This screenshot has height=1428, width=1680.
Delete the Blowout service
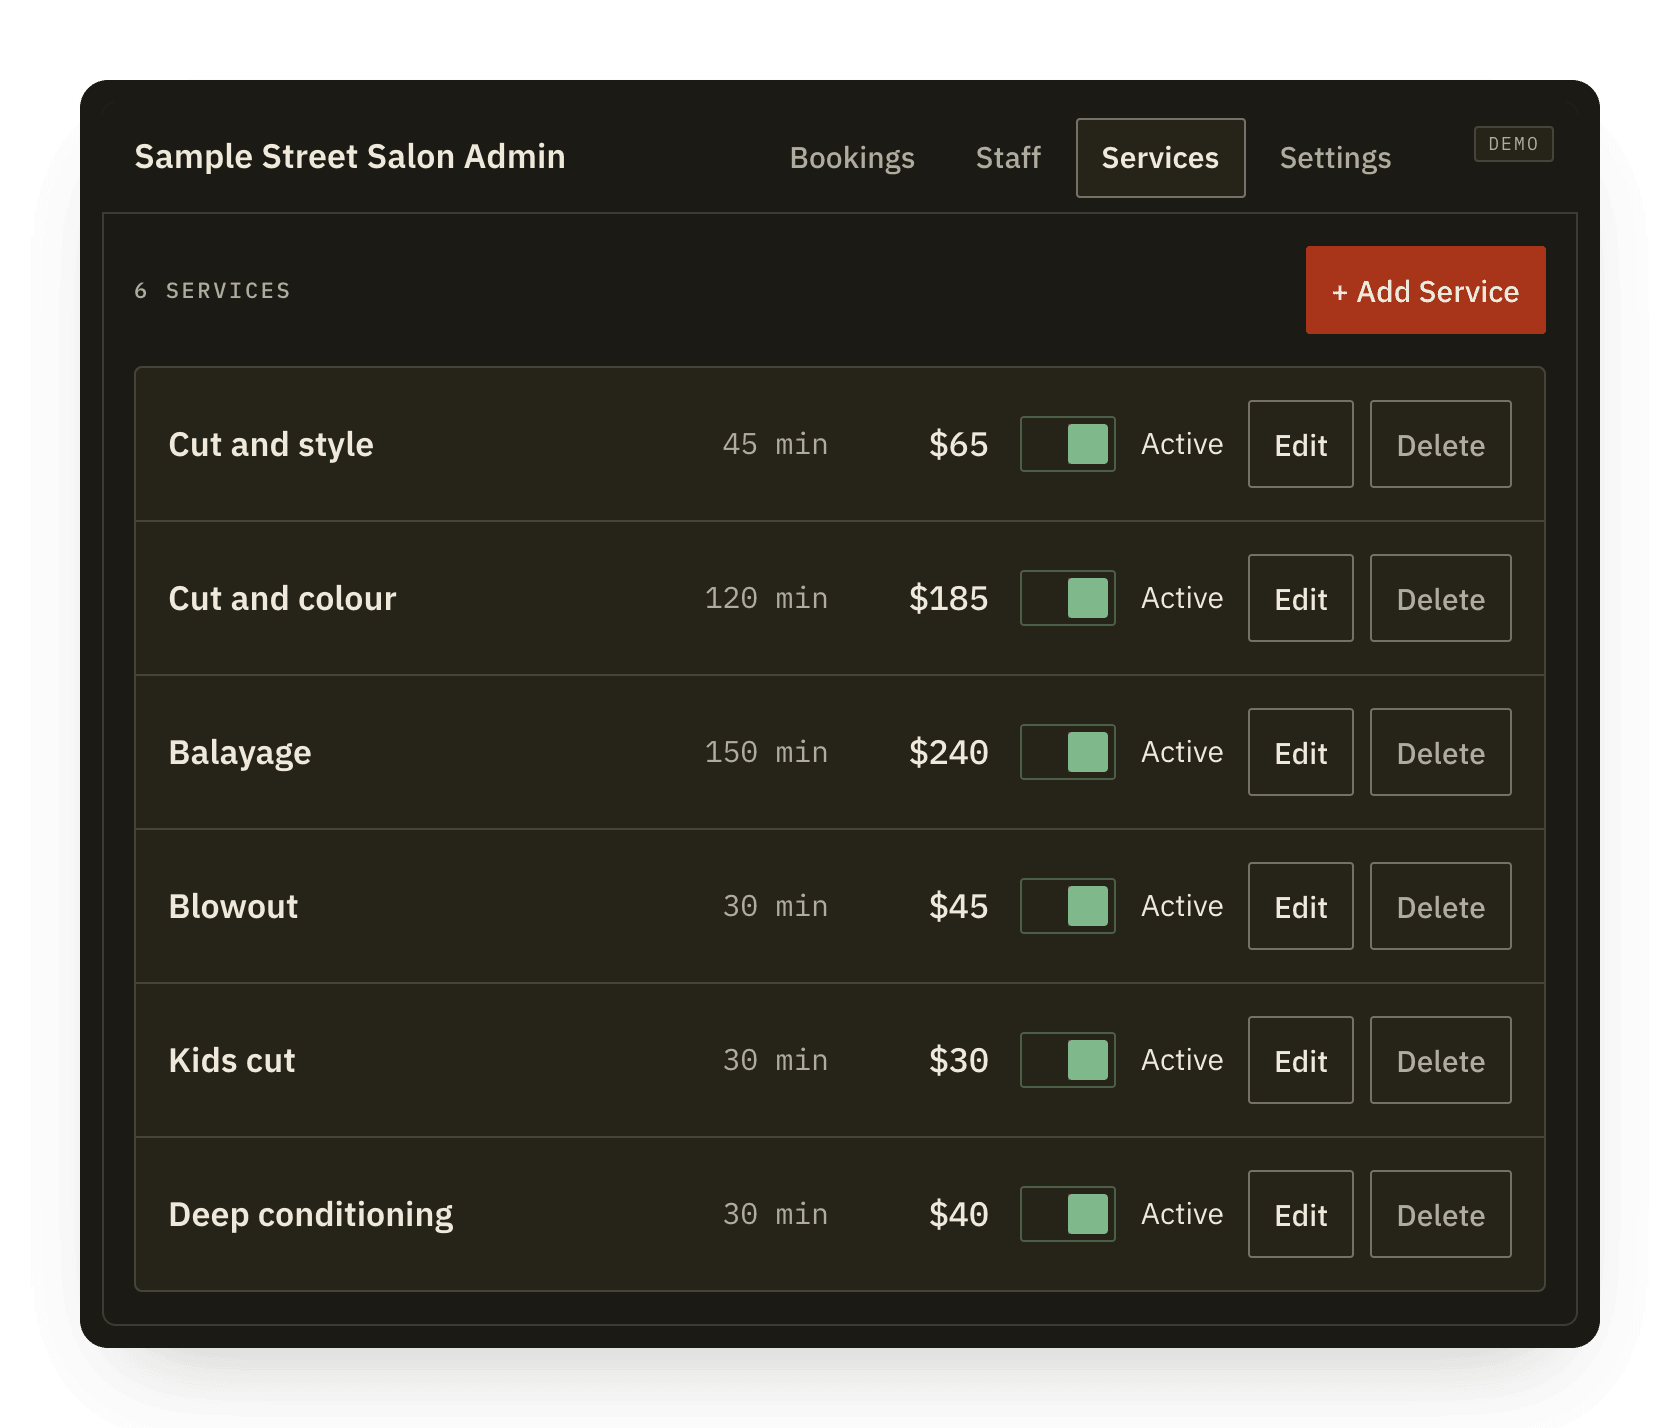pyautogui.click(x=1440, y=906)
